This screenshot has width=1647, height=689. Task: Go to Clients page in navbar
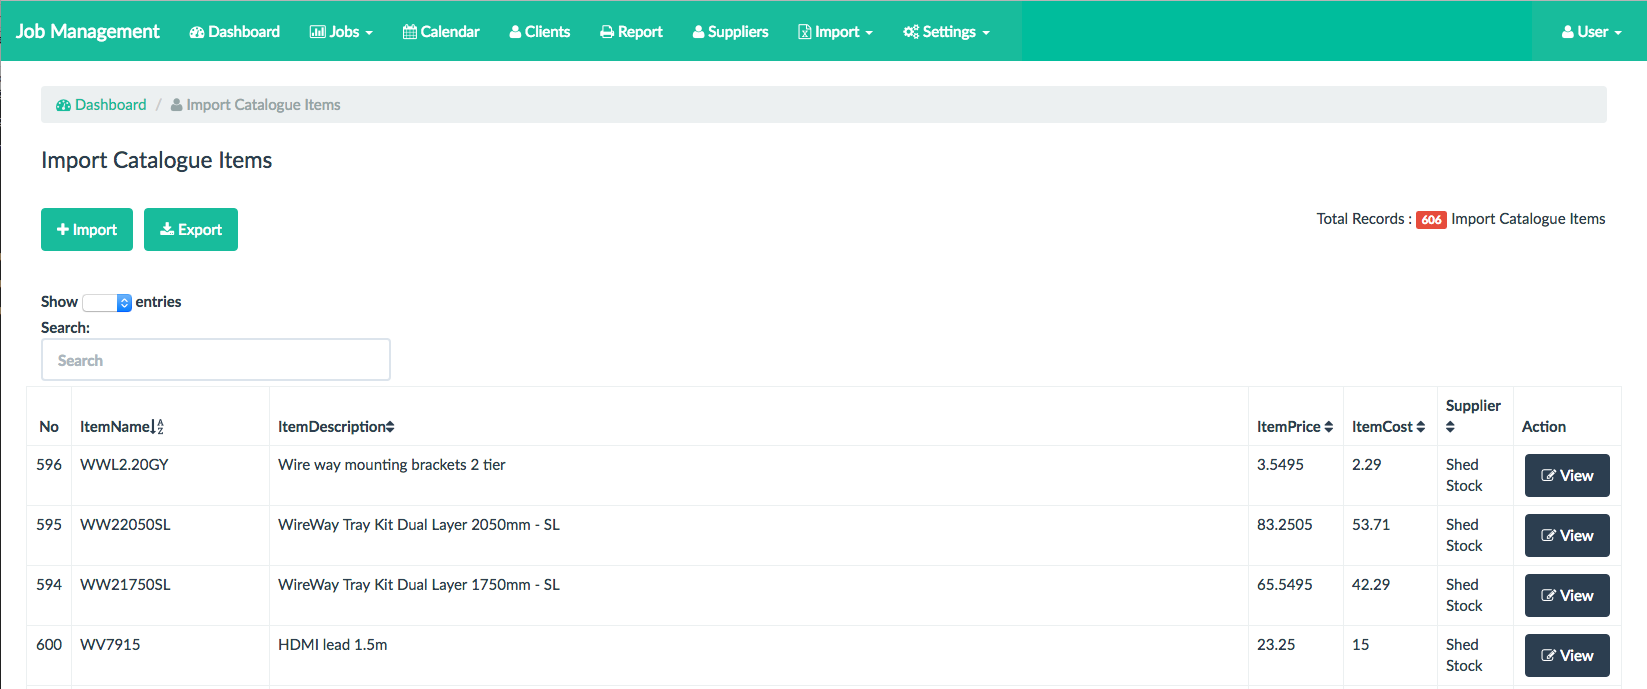coord(539,32)
